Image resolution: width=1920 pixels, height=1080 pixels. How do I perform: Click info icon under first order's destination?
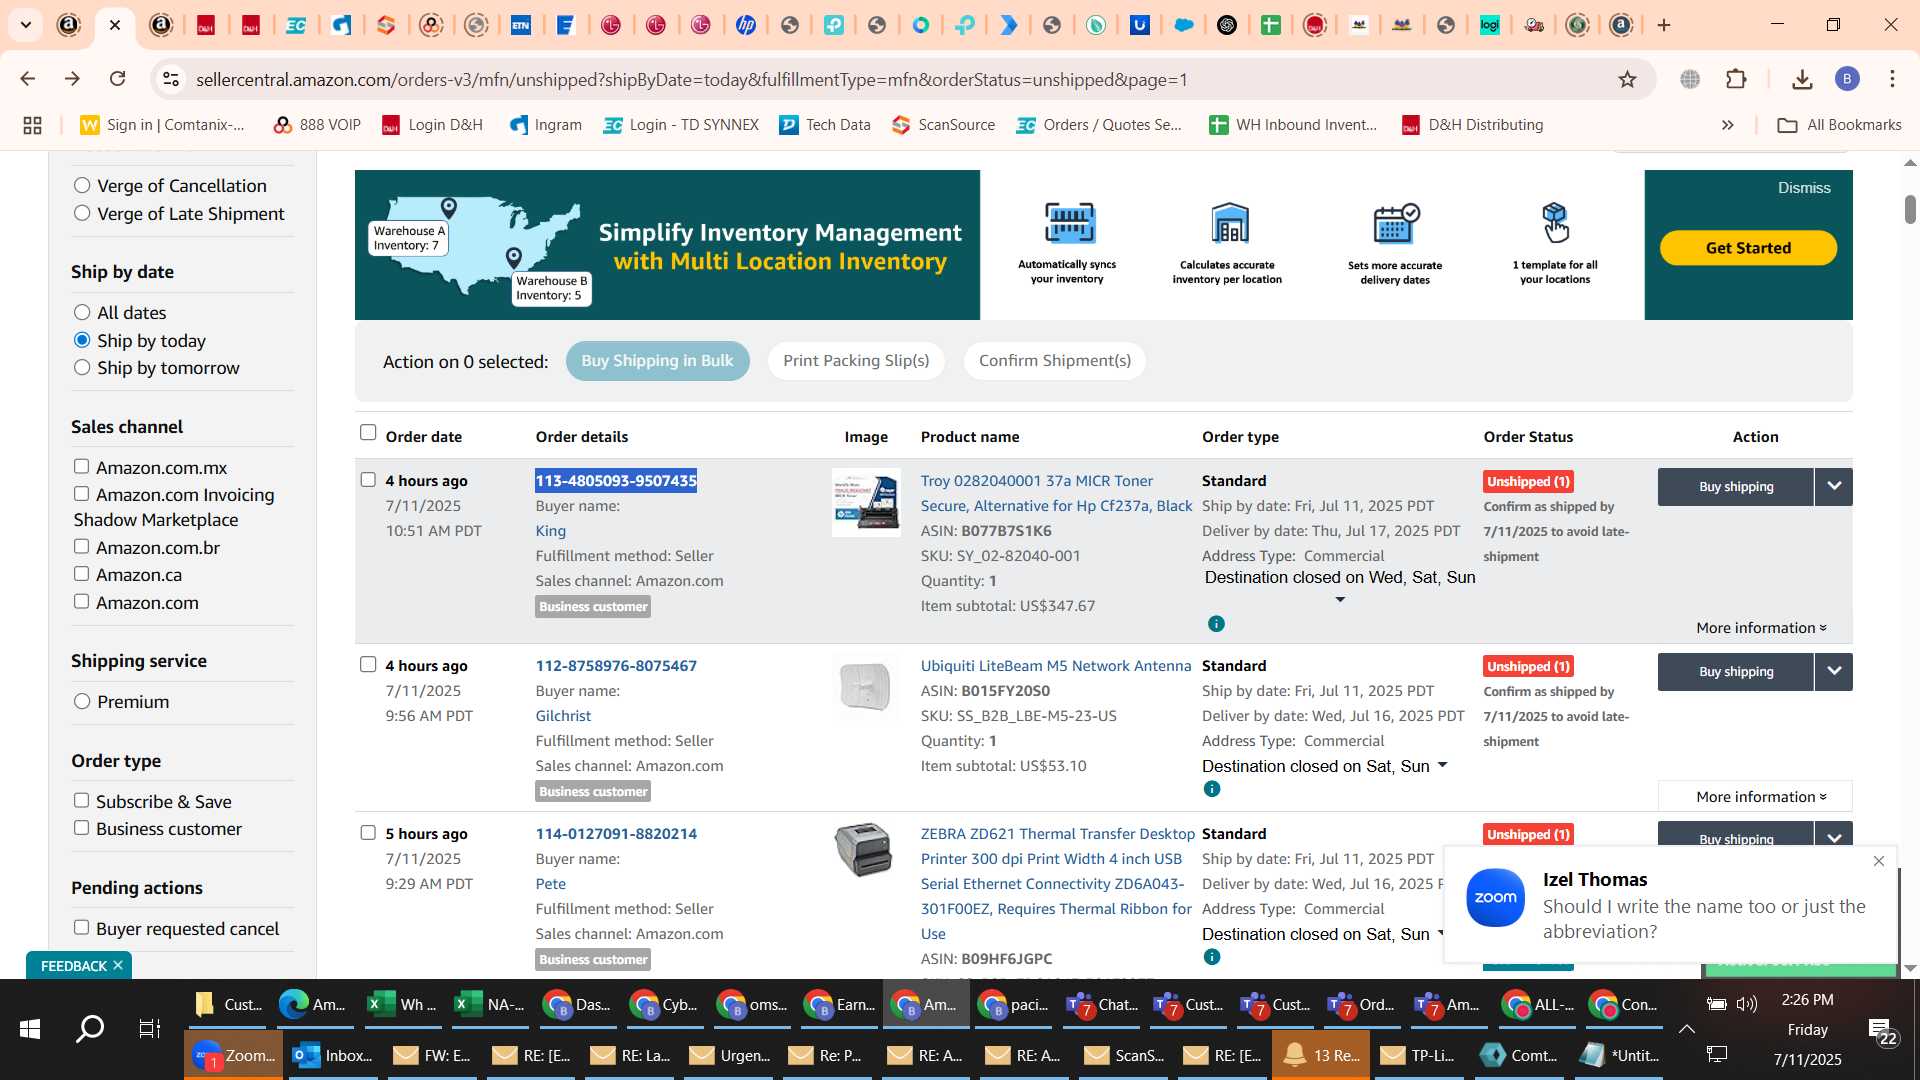click(x=1216, y=624)
